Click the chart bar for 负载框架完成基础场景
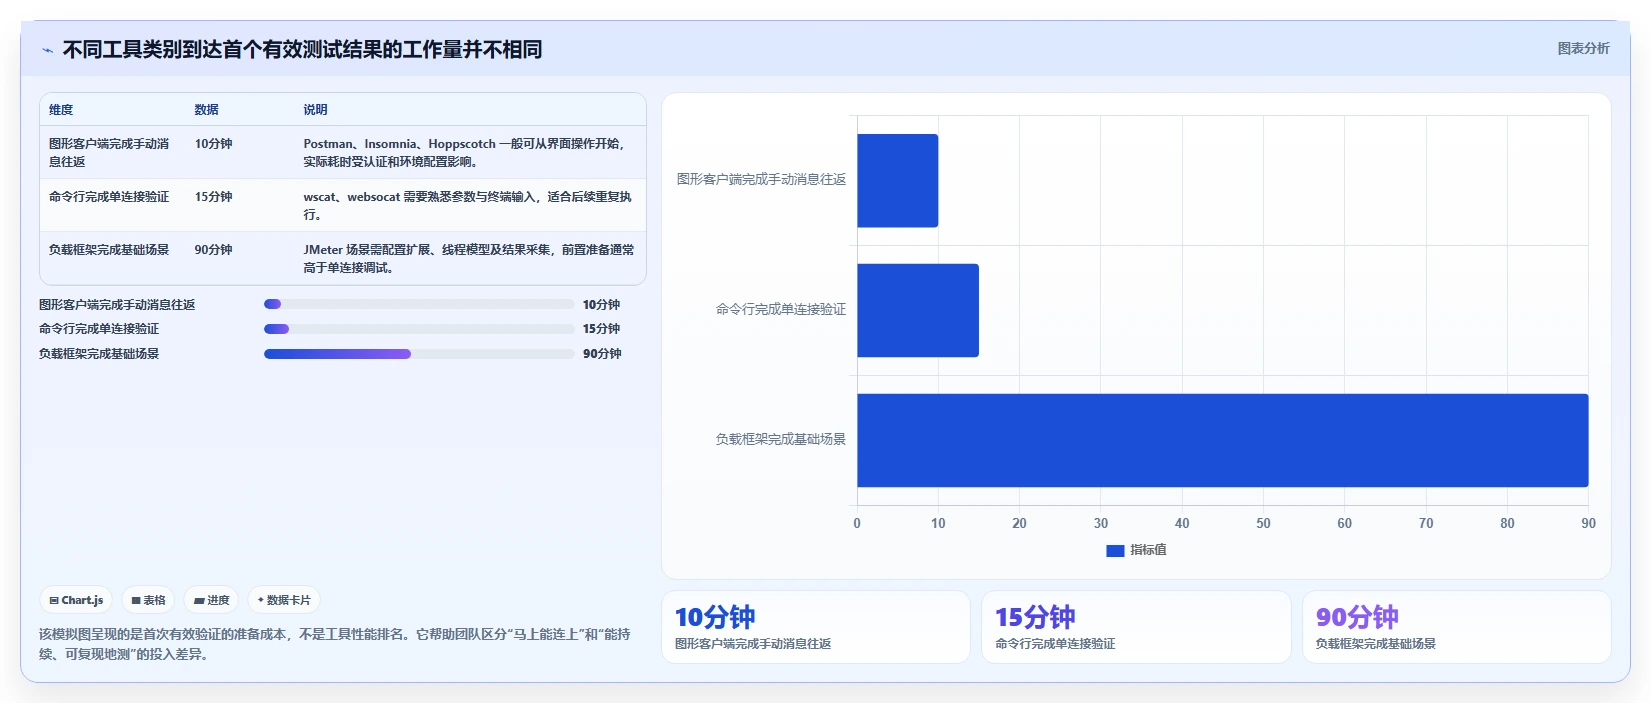Image resolution: width=1651 pixels, height=703 pixels. click(1222, 440)
